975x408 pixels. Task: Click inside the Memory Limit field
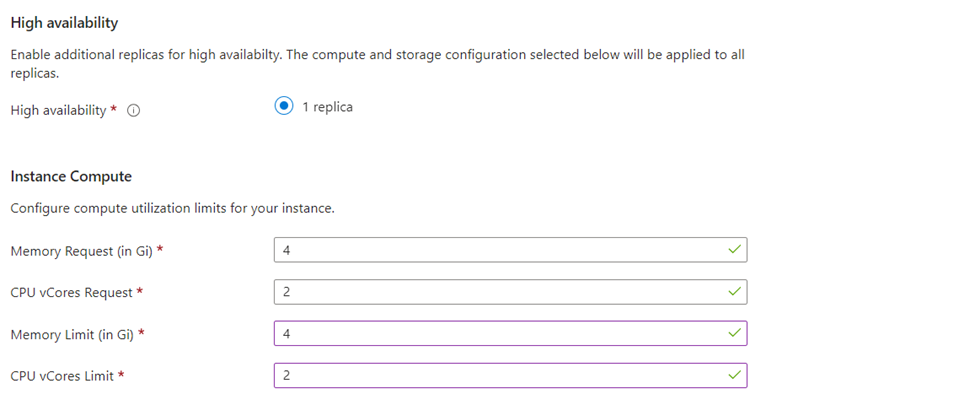click(511, 333)
